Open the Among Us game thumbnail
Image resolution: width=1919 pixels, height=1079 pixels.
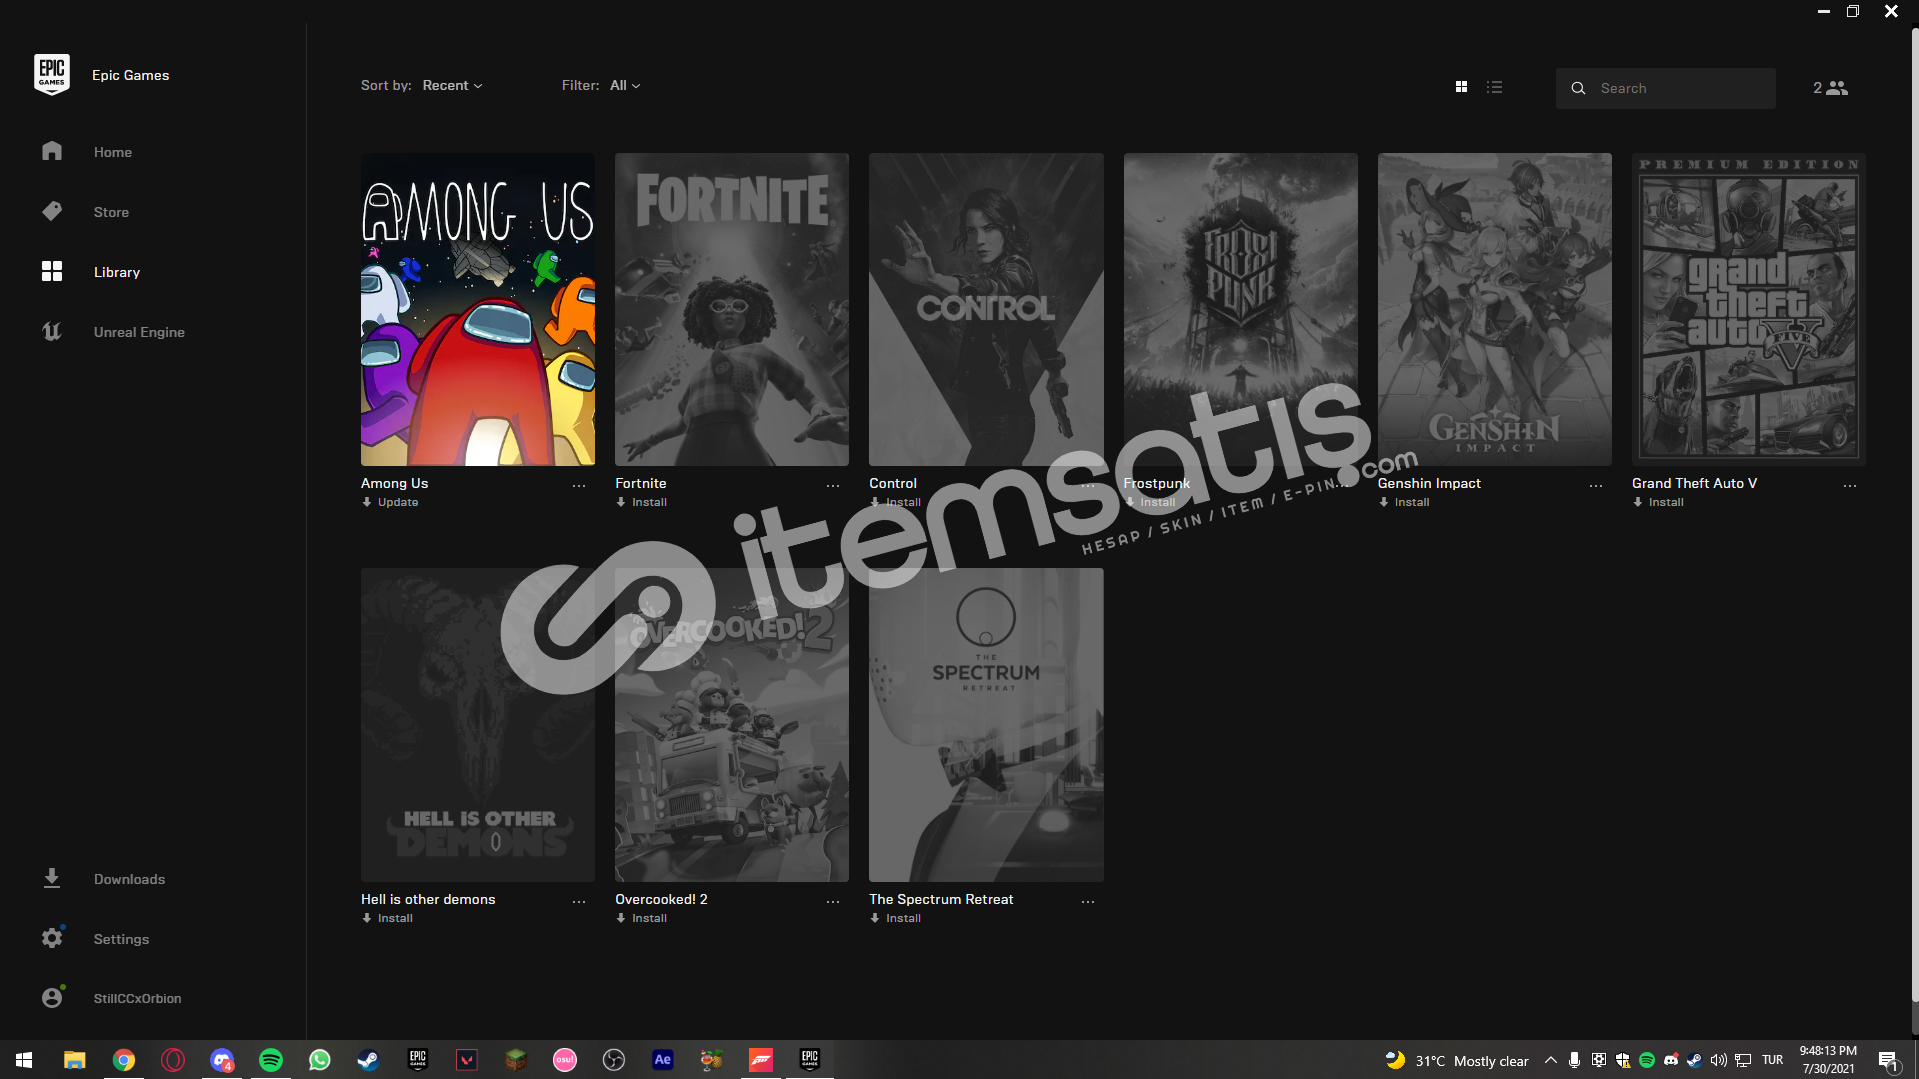pos(478,309)
